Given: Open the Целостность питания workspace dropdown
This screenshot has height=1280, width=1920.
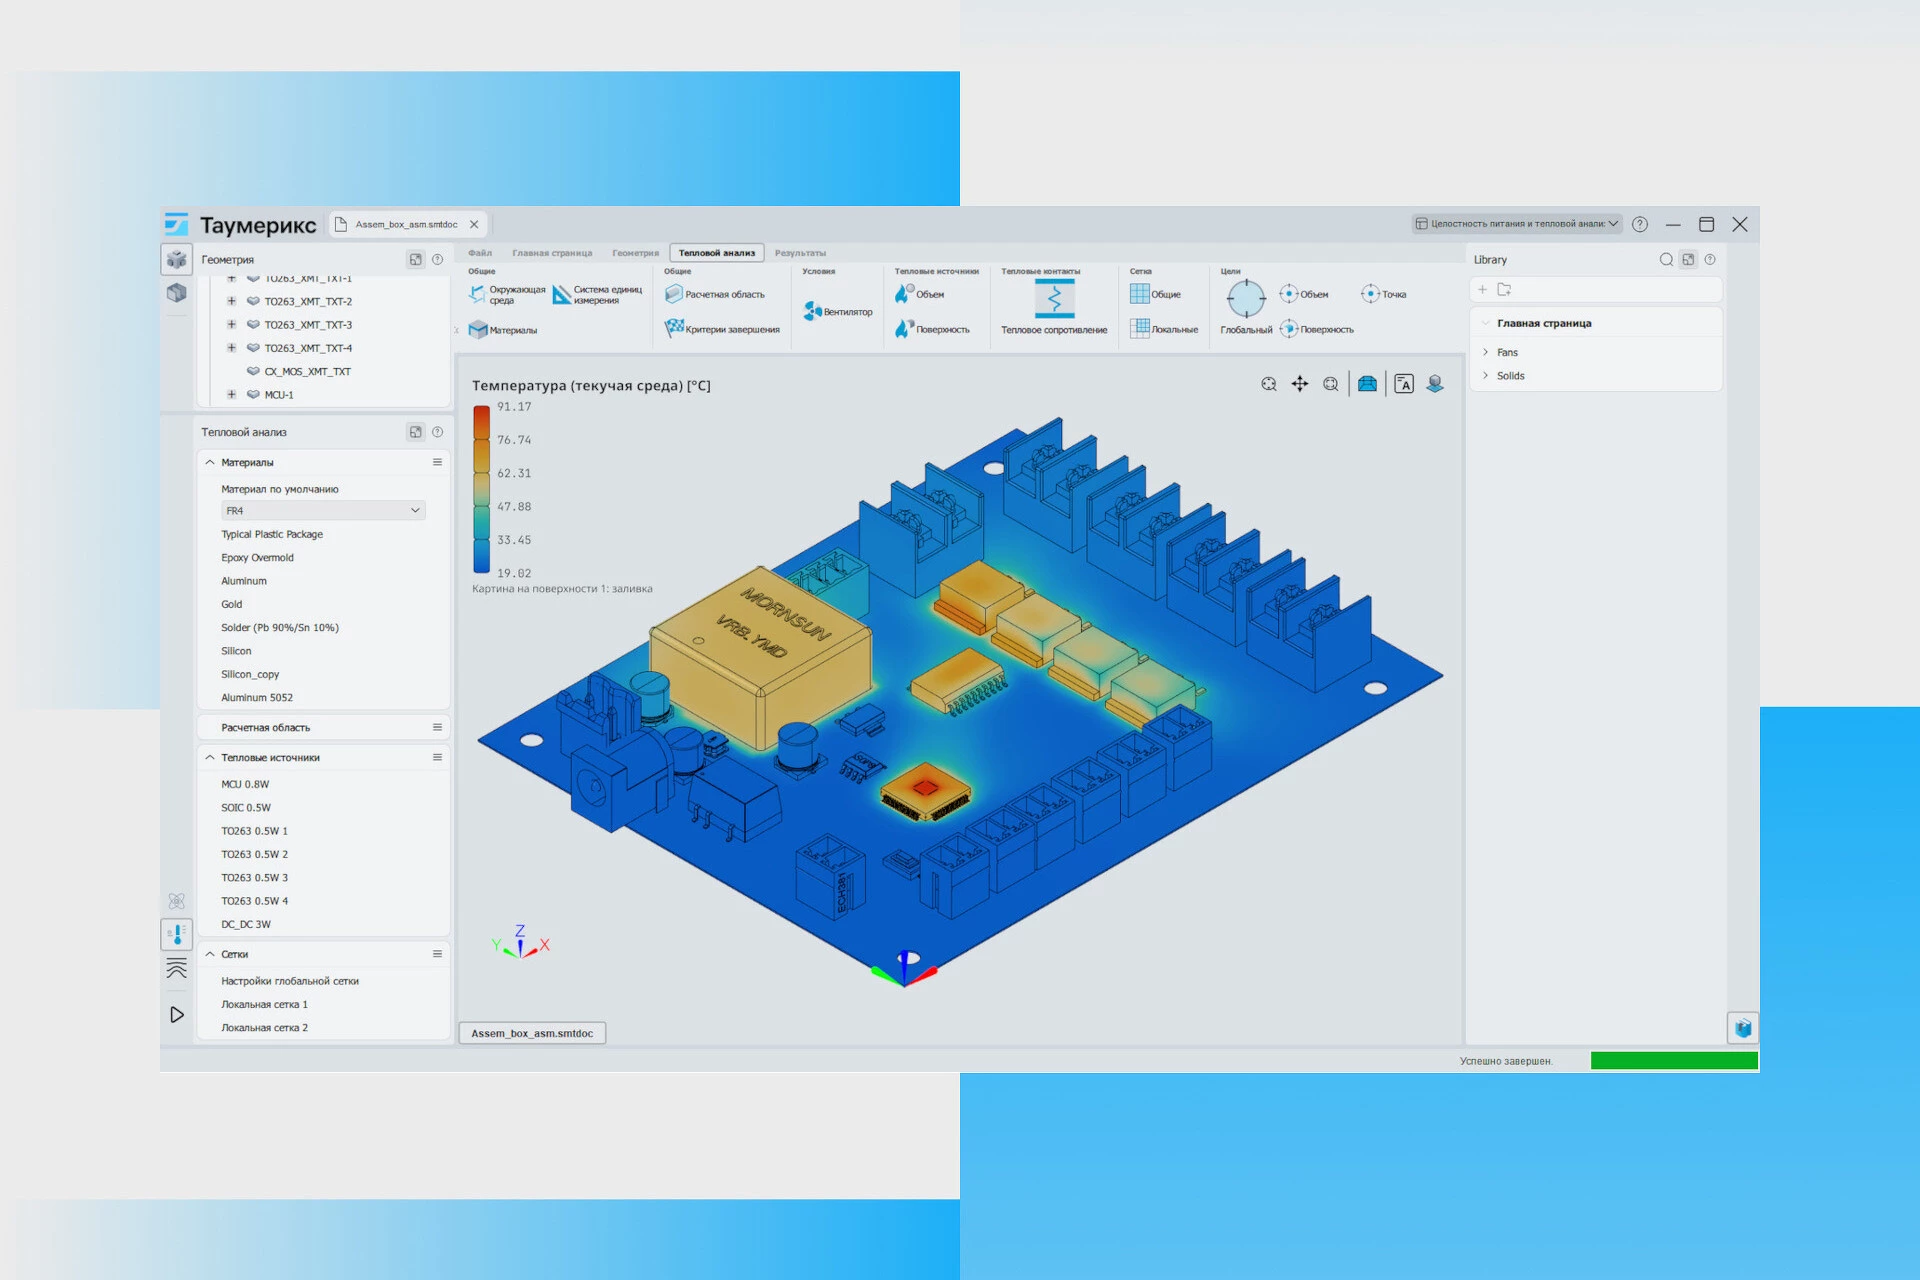Looking at the screenshot, I should click(x=1516, y=224).
